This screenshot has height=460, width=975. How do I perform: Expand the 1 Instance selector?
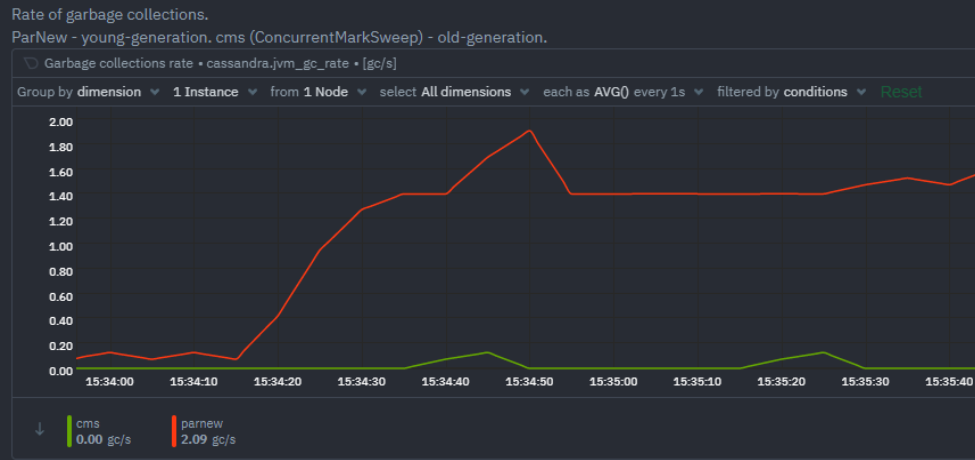point(213,92)
